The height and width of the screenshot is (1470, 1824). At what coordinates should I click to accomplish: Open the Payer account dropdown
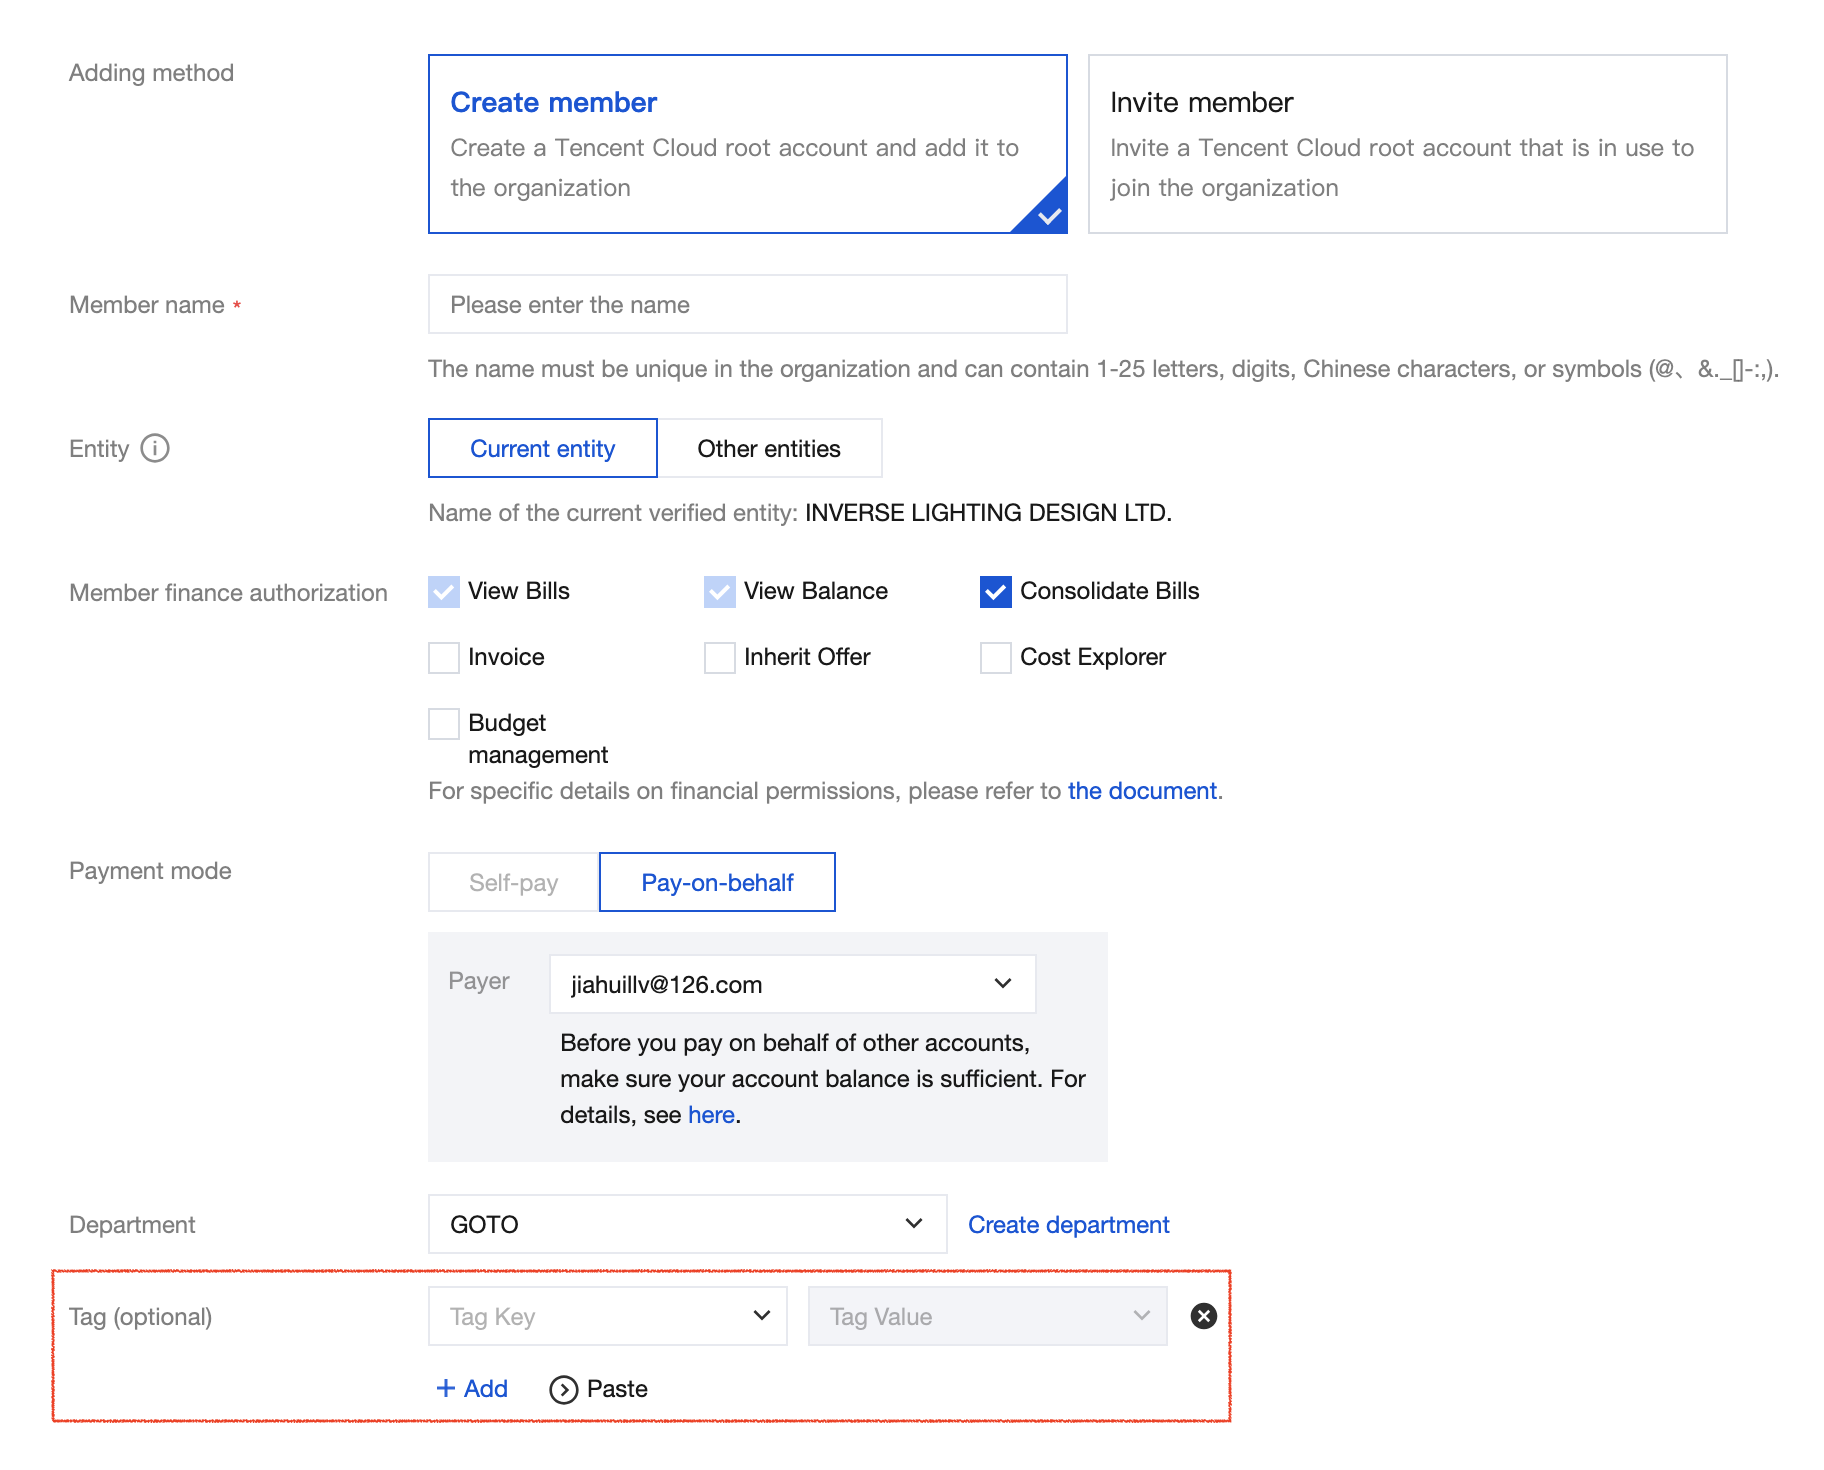[x=792, y=984]
